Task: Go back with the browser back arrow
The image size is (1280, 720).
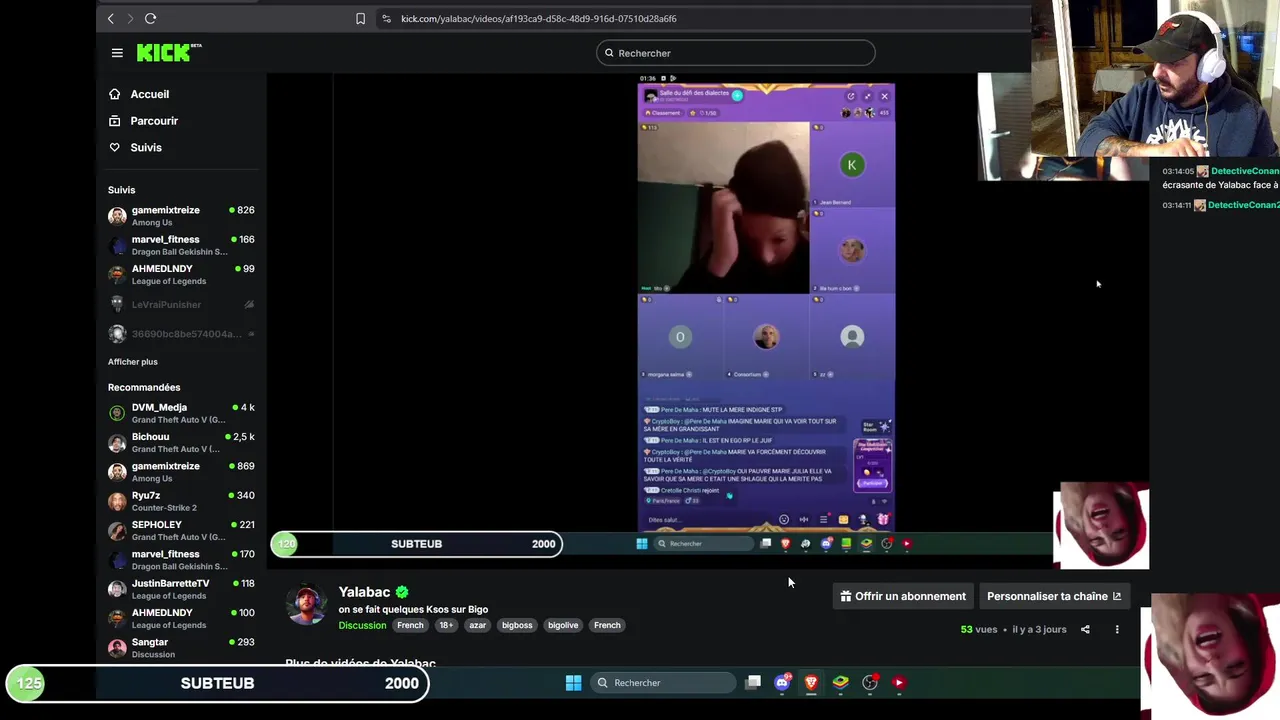Action: (x=111, y=18)
